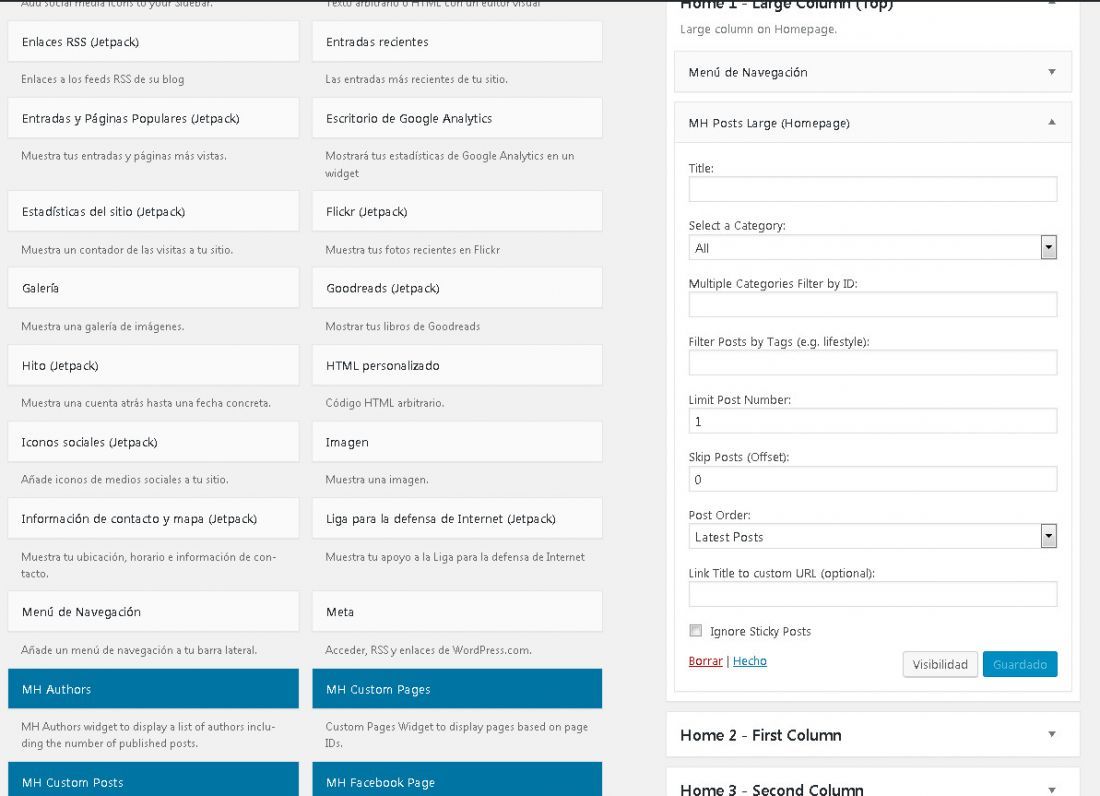Click 'Código HTML arbitrario.' description text
Image resolution: width=1100 pixels, height=796 pixels.
384,403
